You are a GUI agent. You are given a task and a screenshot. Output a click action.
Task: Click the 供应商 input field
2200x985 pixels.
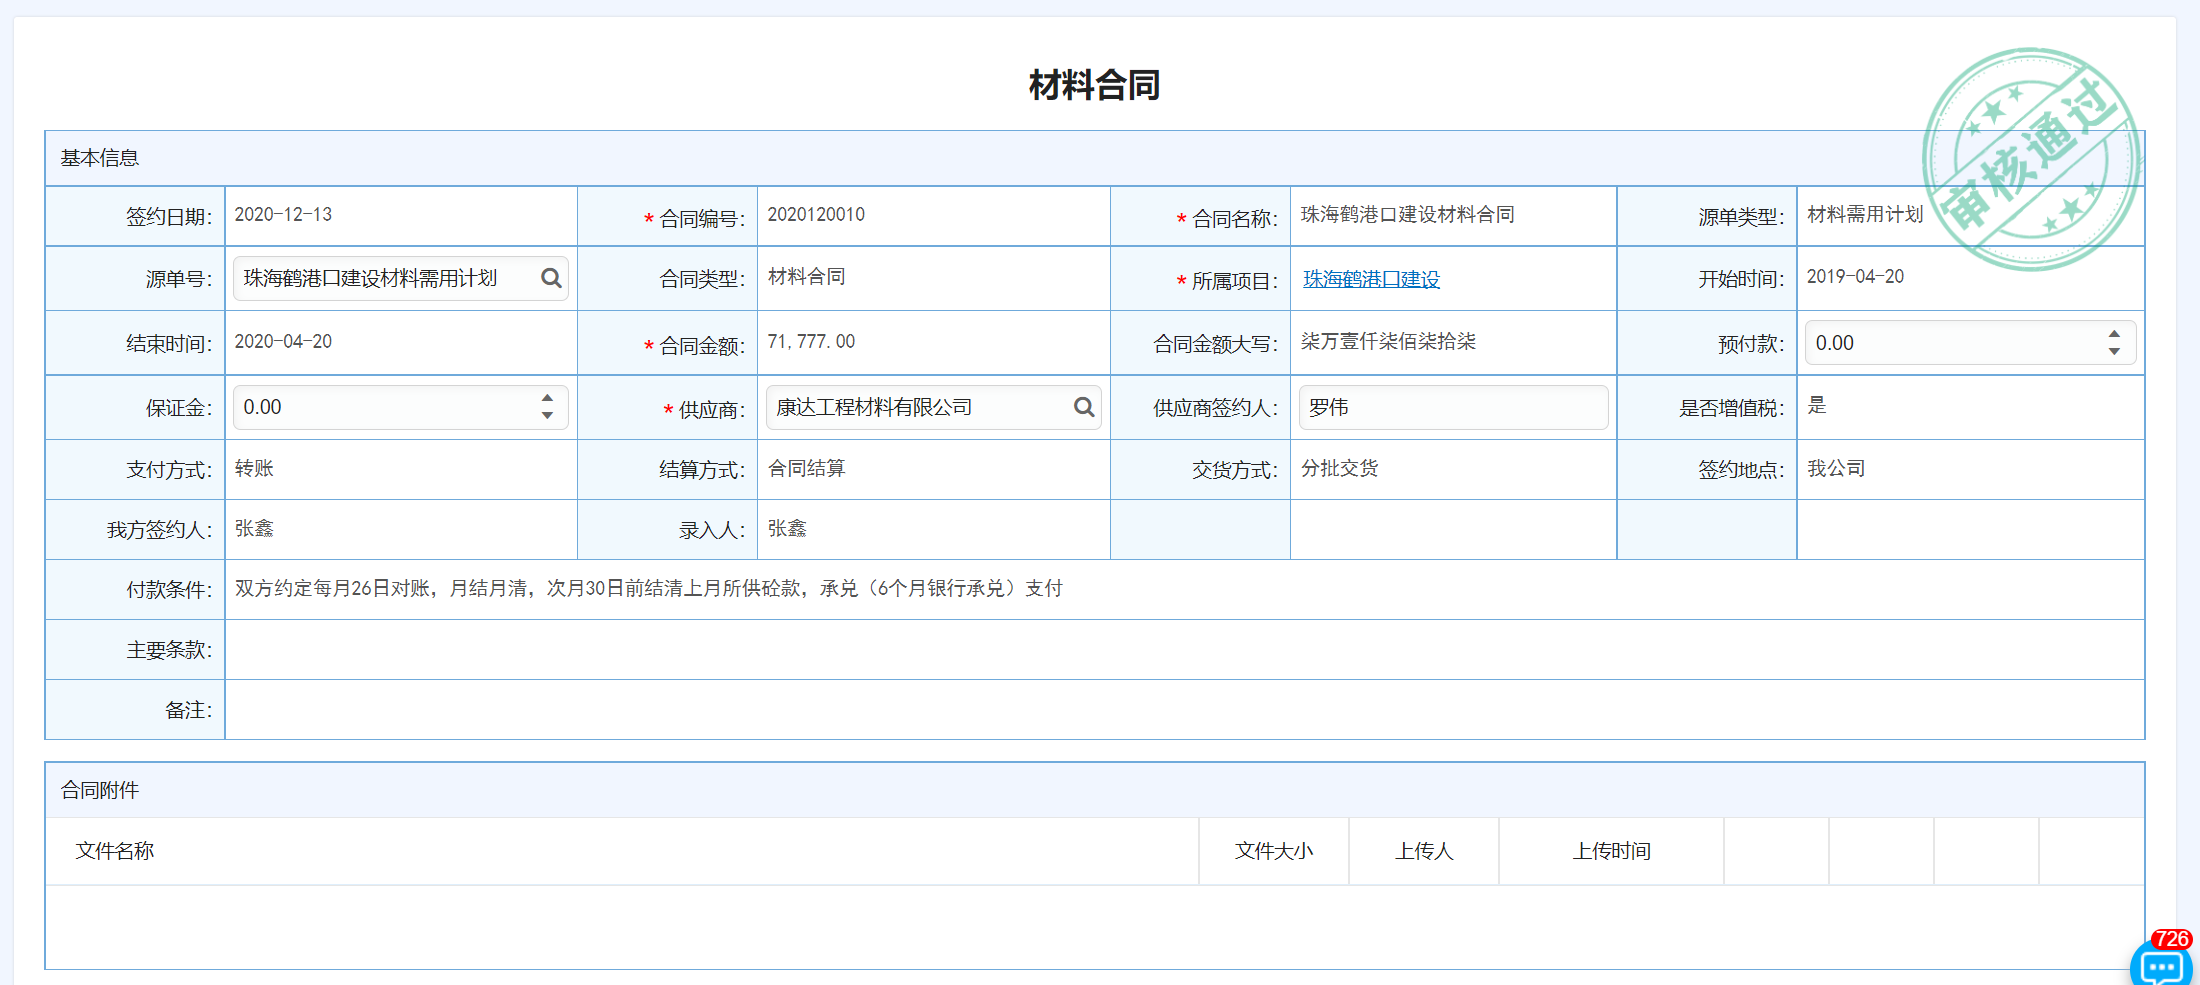pyautogui.click(x=915, y=407)
